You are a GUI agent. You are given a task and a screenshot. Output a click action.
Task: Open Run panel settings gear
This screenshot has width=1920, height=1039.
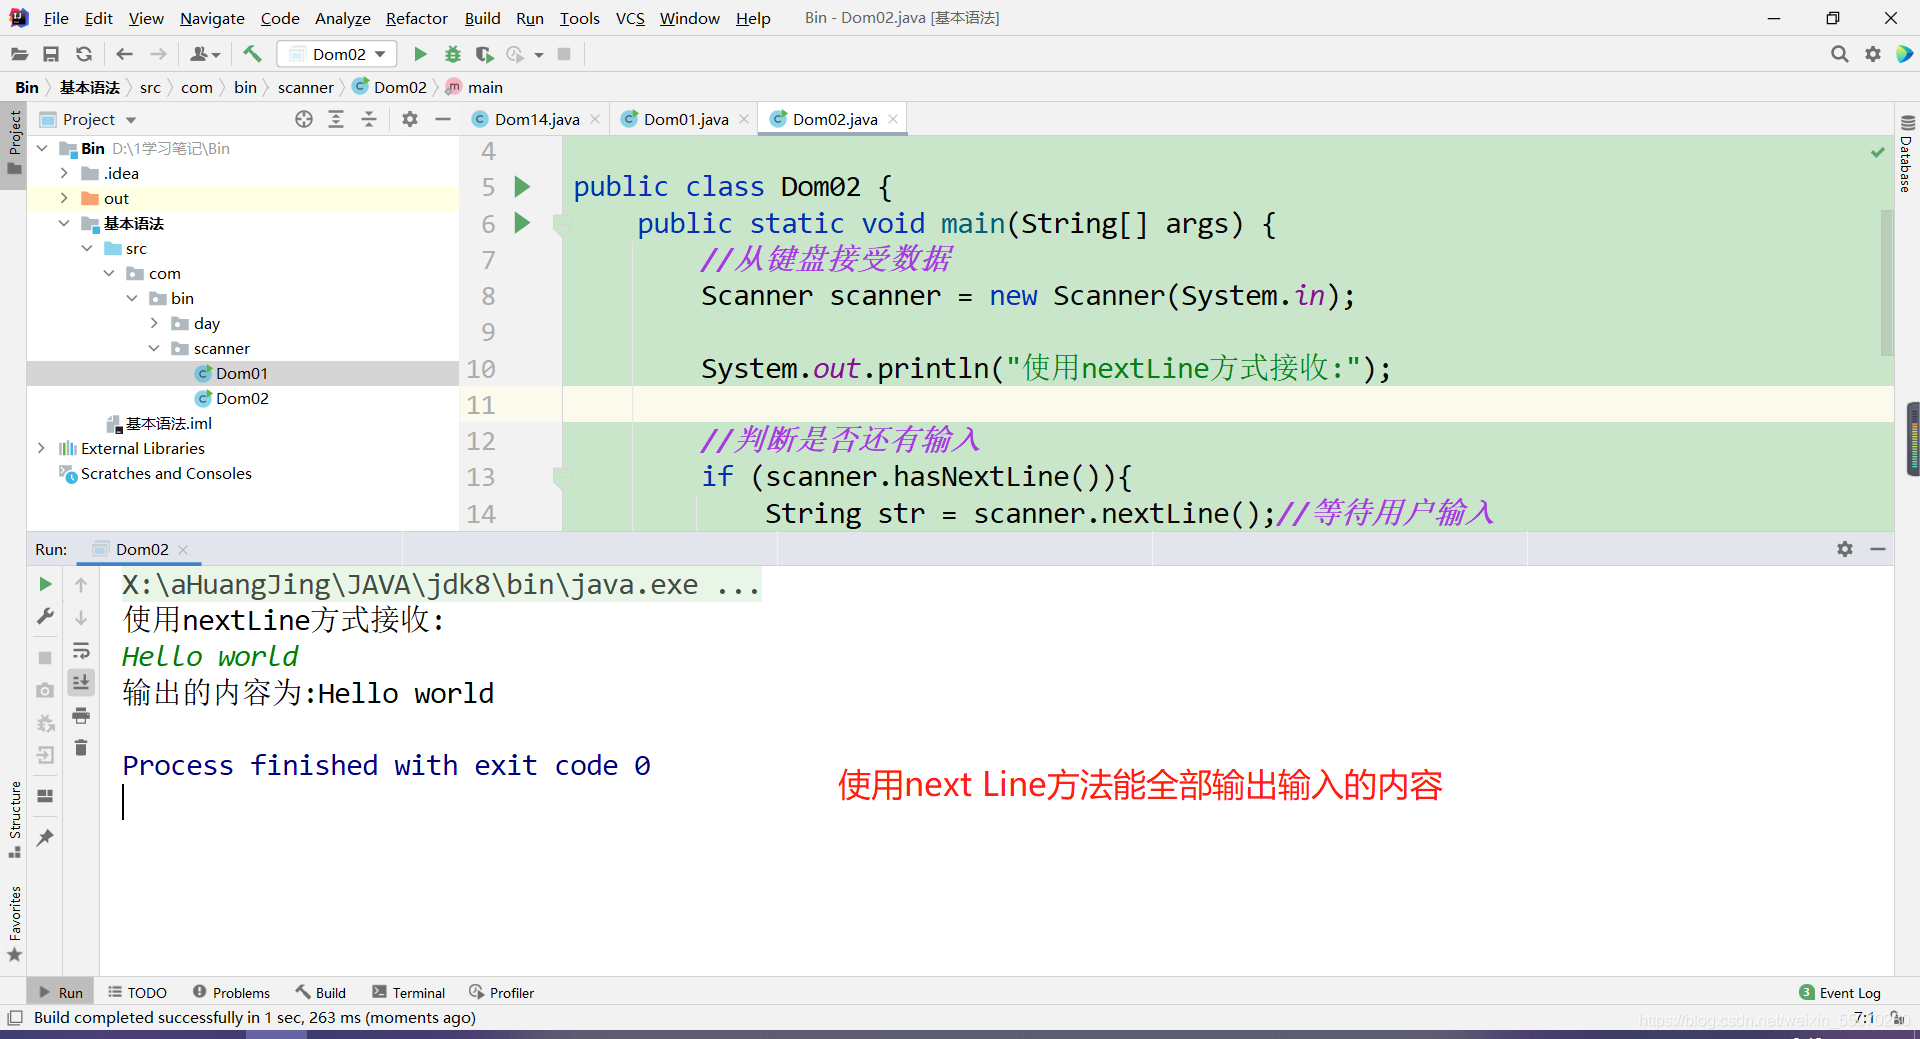(x=1845, y=549)
